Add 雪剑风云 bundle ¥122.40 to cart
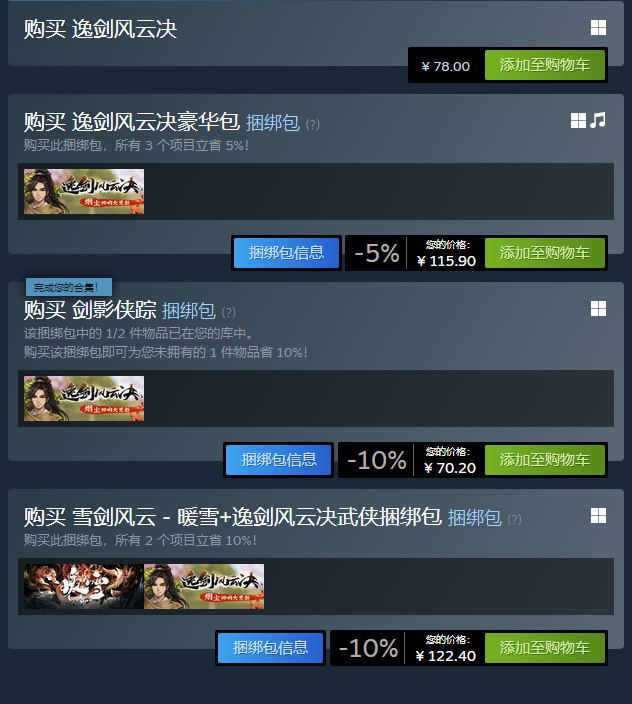Screen dimensions: 632x704 click(x=545, y=648)
